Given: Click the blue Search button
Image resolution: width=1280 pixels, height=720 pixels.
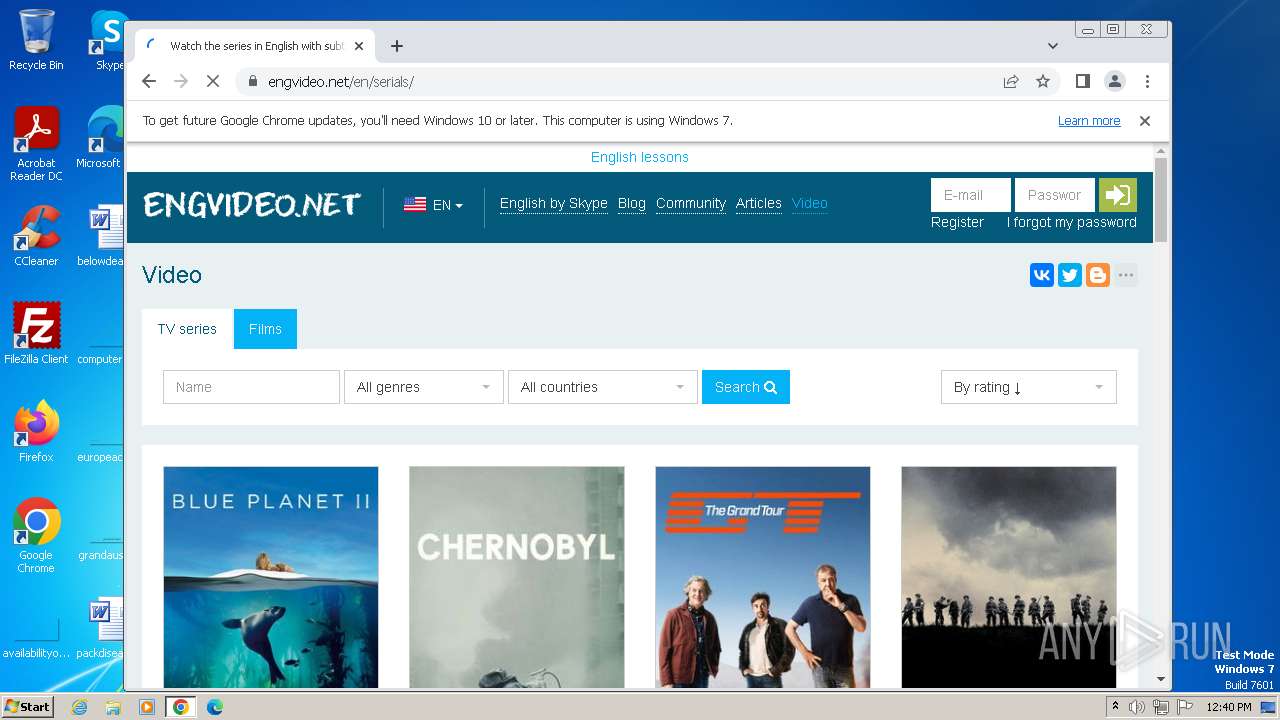Looking at the screenshot, I should tap(746, 387).
